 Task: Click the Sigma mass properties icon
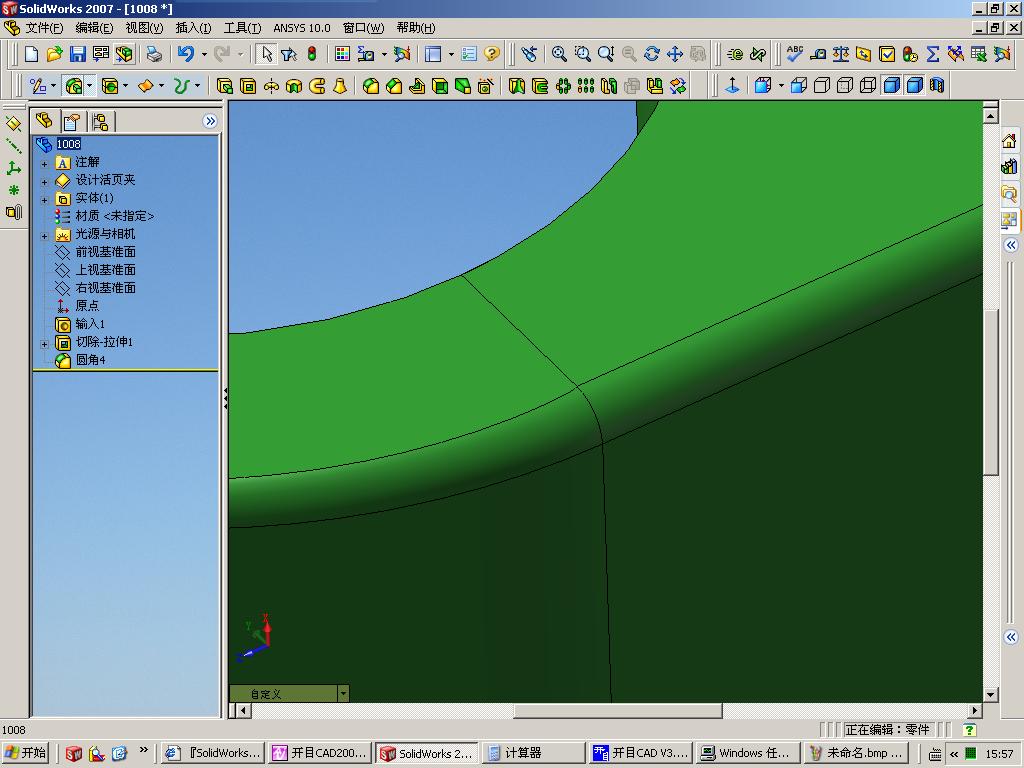point(933,54)
